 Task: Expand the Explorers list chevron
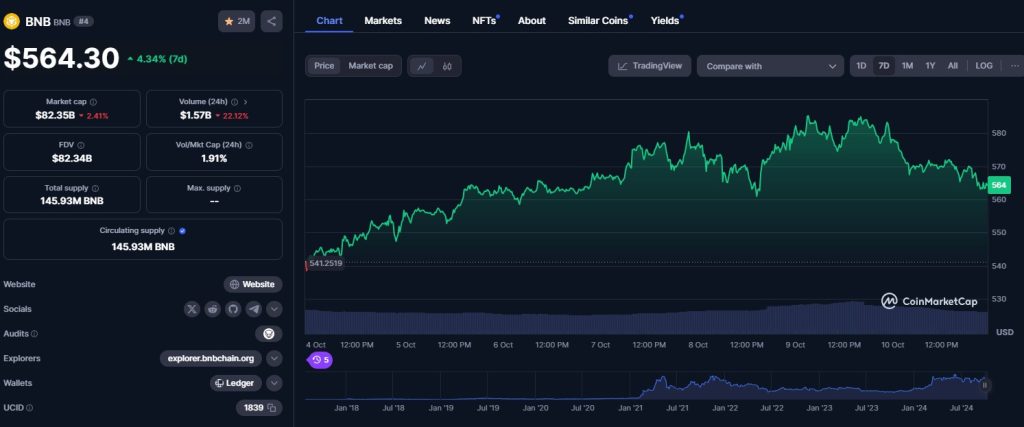point(274,358)
